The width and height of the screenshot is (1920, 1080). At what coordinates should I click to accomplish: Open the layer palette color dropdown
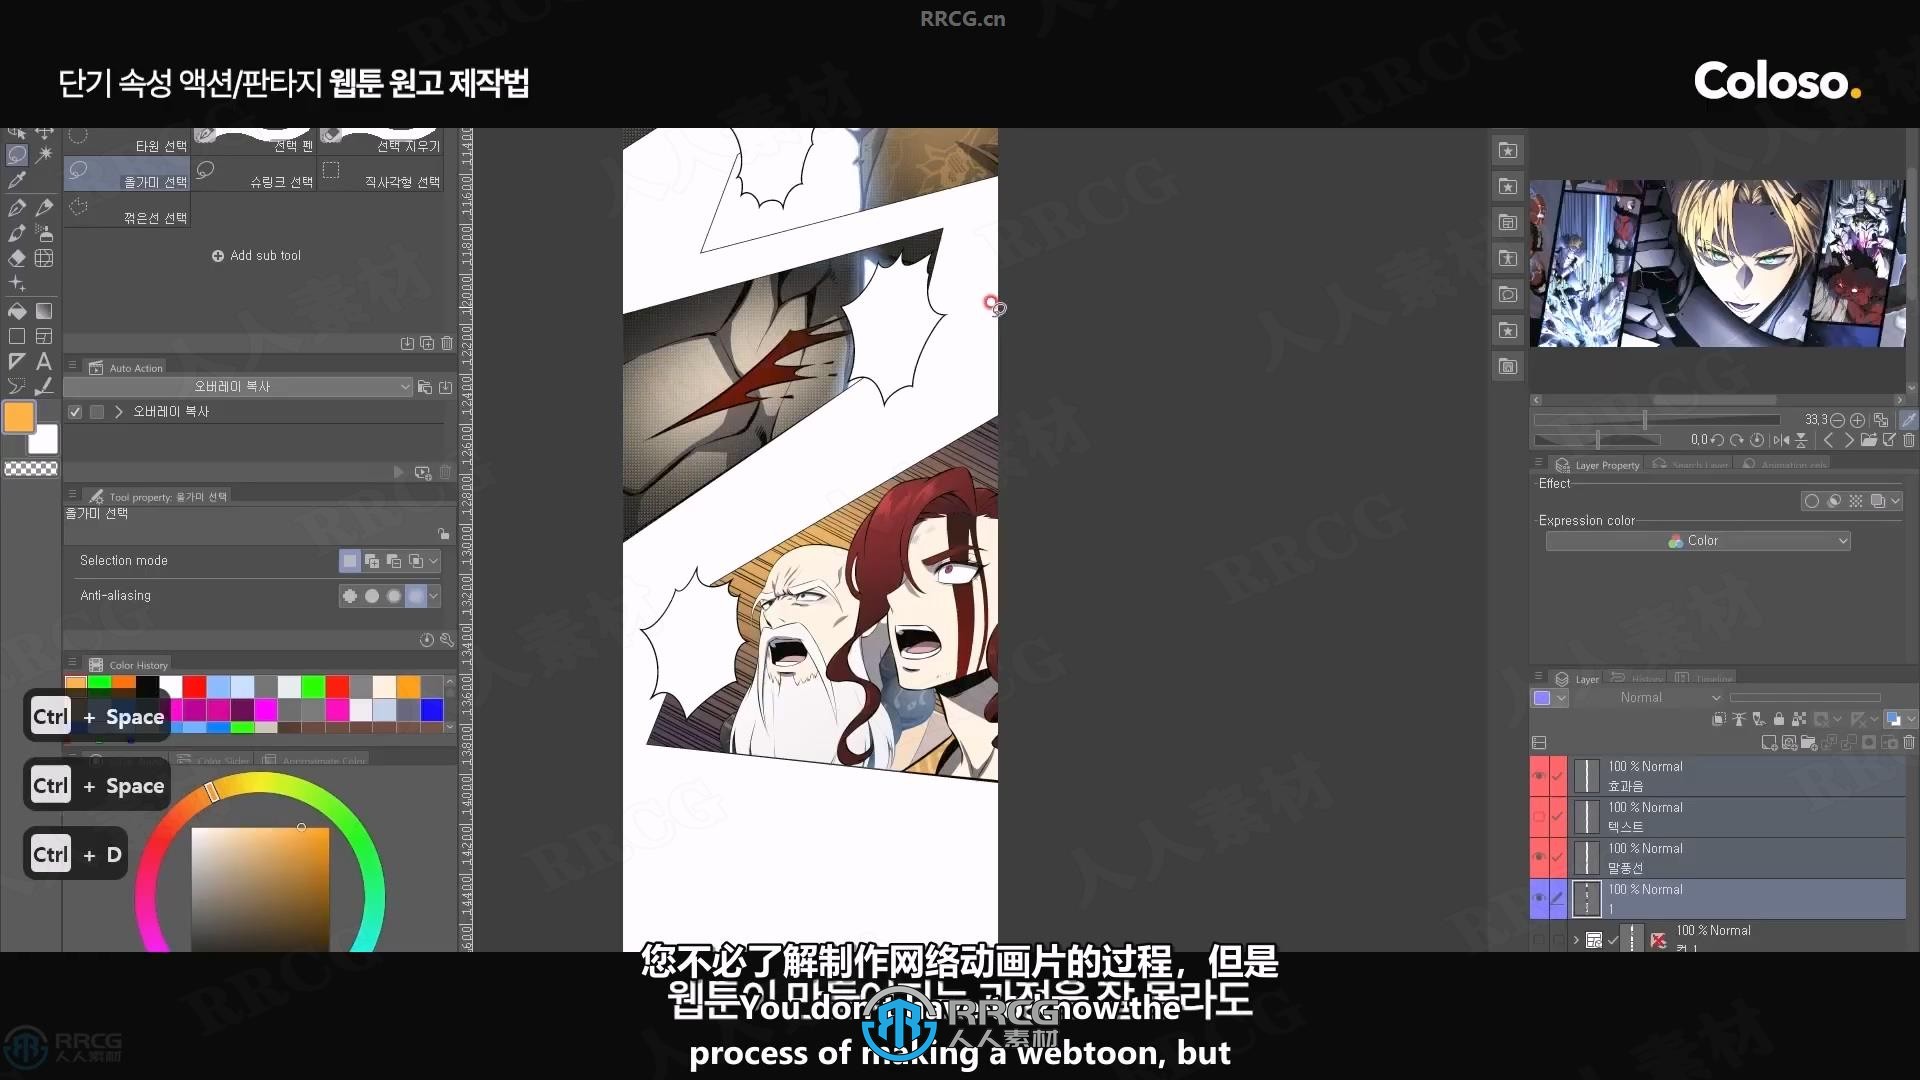tap(1550, 698)
